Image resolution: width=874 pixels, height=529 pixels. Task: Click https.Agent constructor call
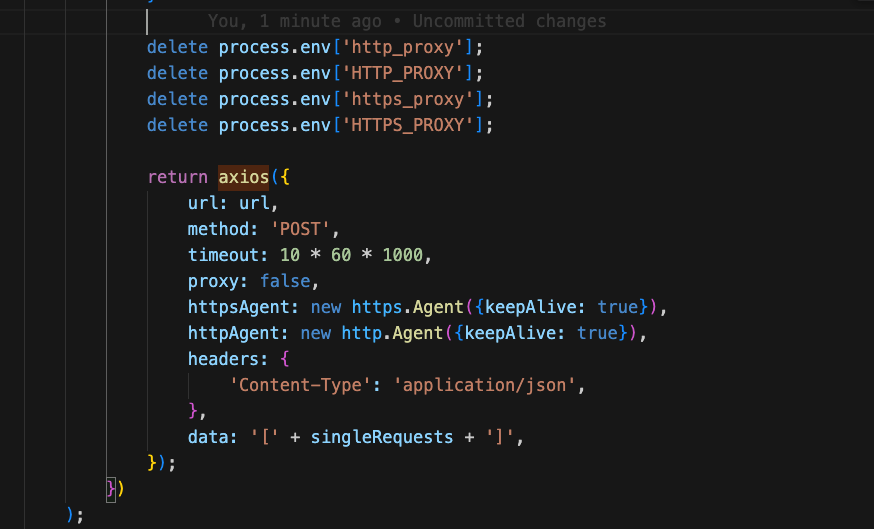pyautogui.click(x=407, y=307)
